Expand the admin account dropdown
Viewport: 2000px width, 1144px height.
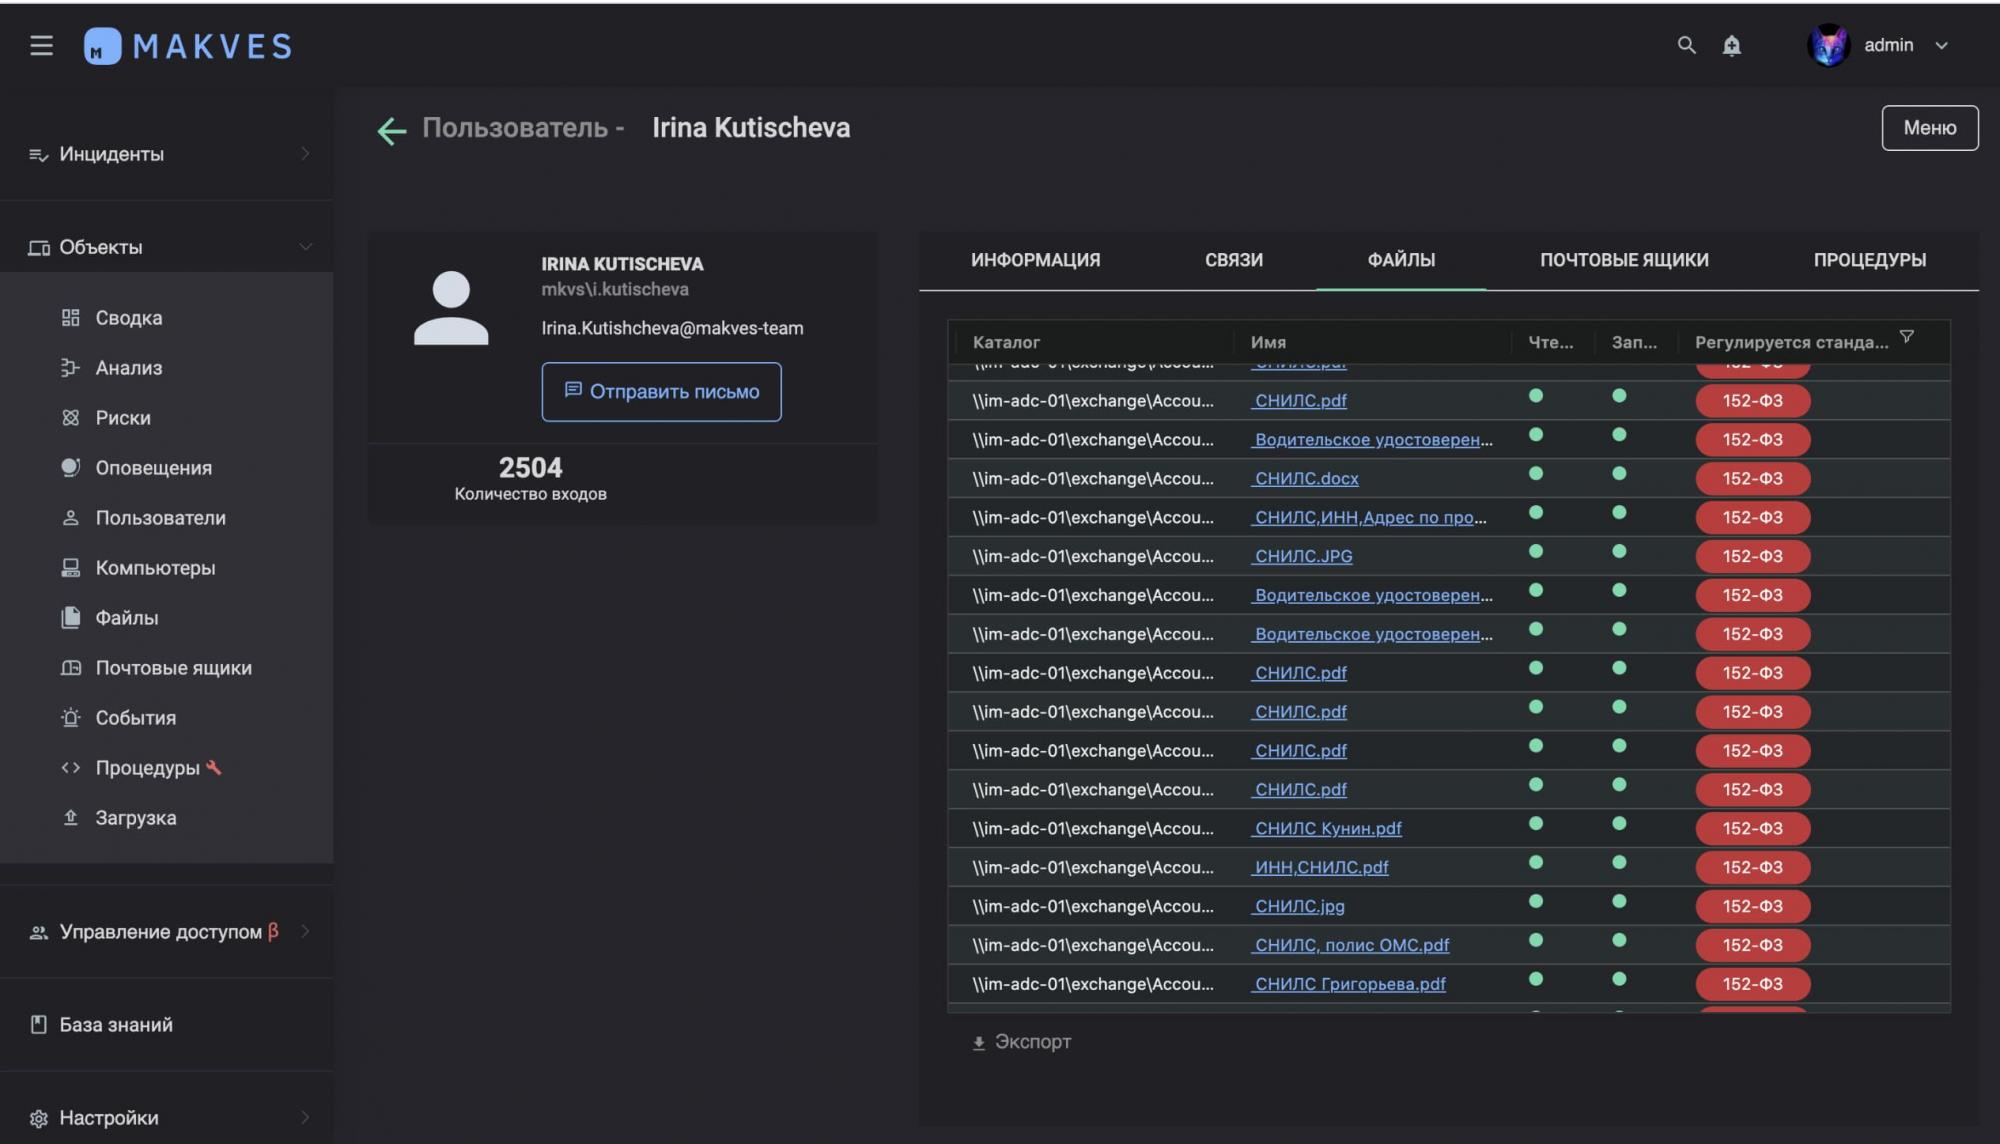1941,45
